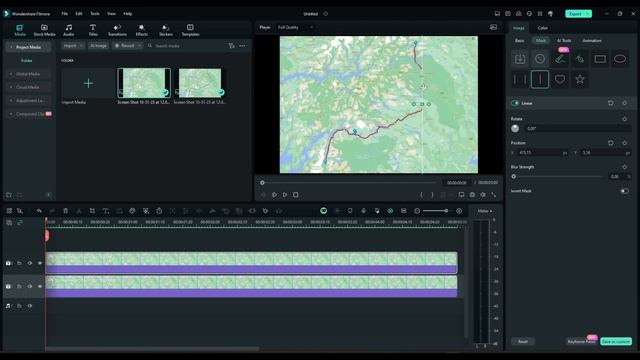The width and height of the screenshot is (640, 360).
Task: Click the filter icon in media panel
Action: (x=231, y=46)
